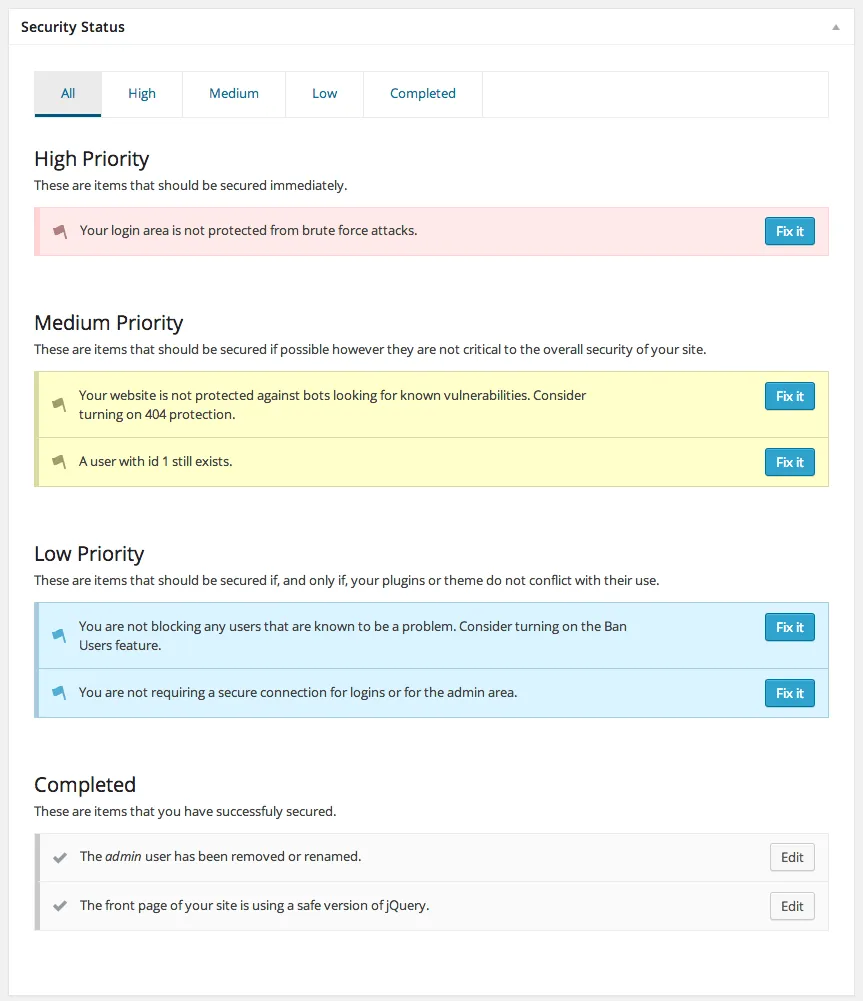Fix the 404 protection vulnerability item

click(789, 395)
